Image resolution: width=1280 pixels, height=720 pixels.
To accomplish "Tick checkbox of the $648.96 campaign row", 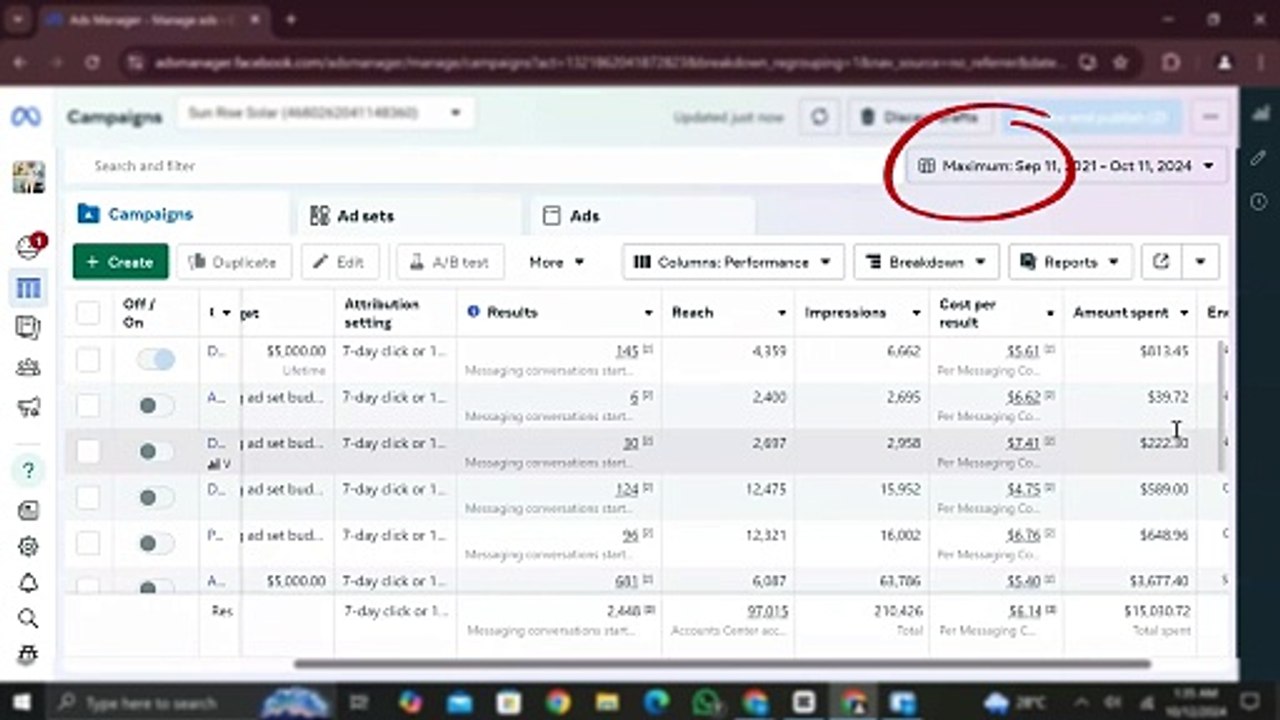I will [88, 543].
